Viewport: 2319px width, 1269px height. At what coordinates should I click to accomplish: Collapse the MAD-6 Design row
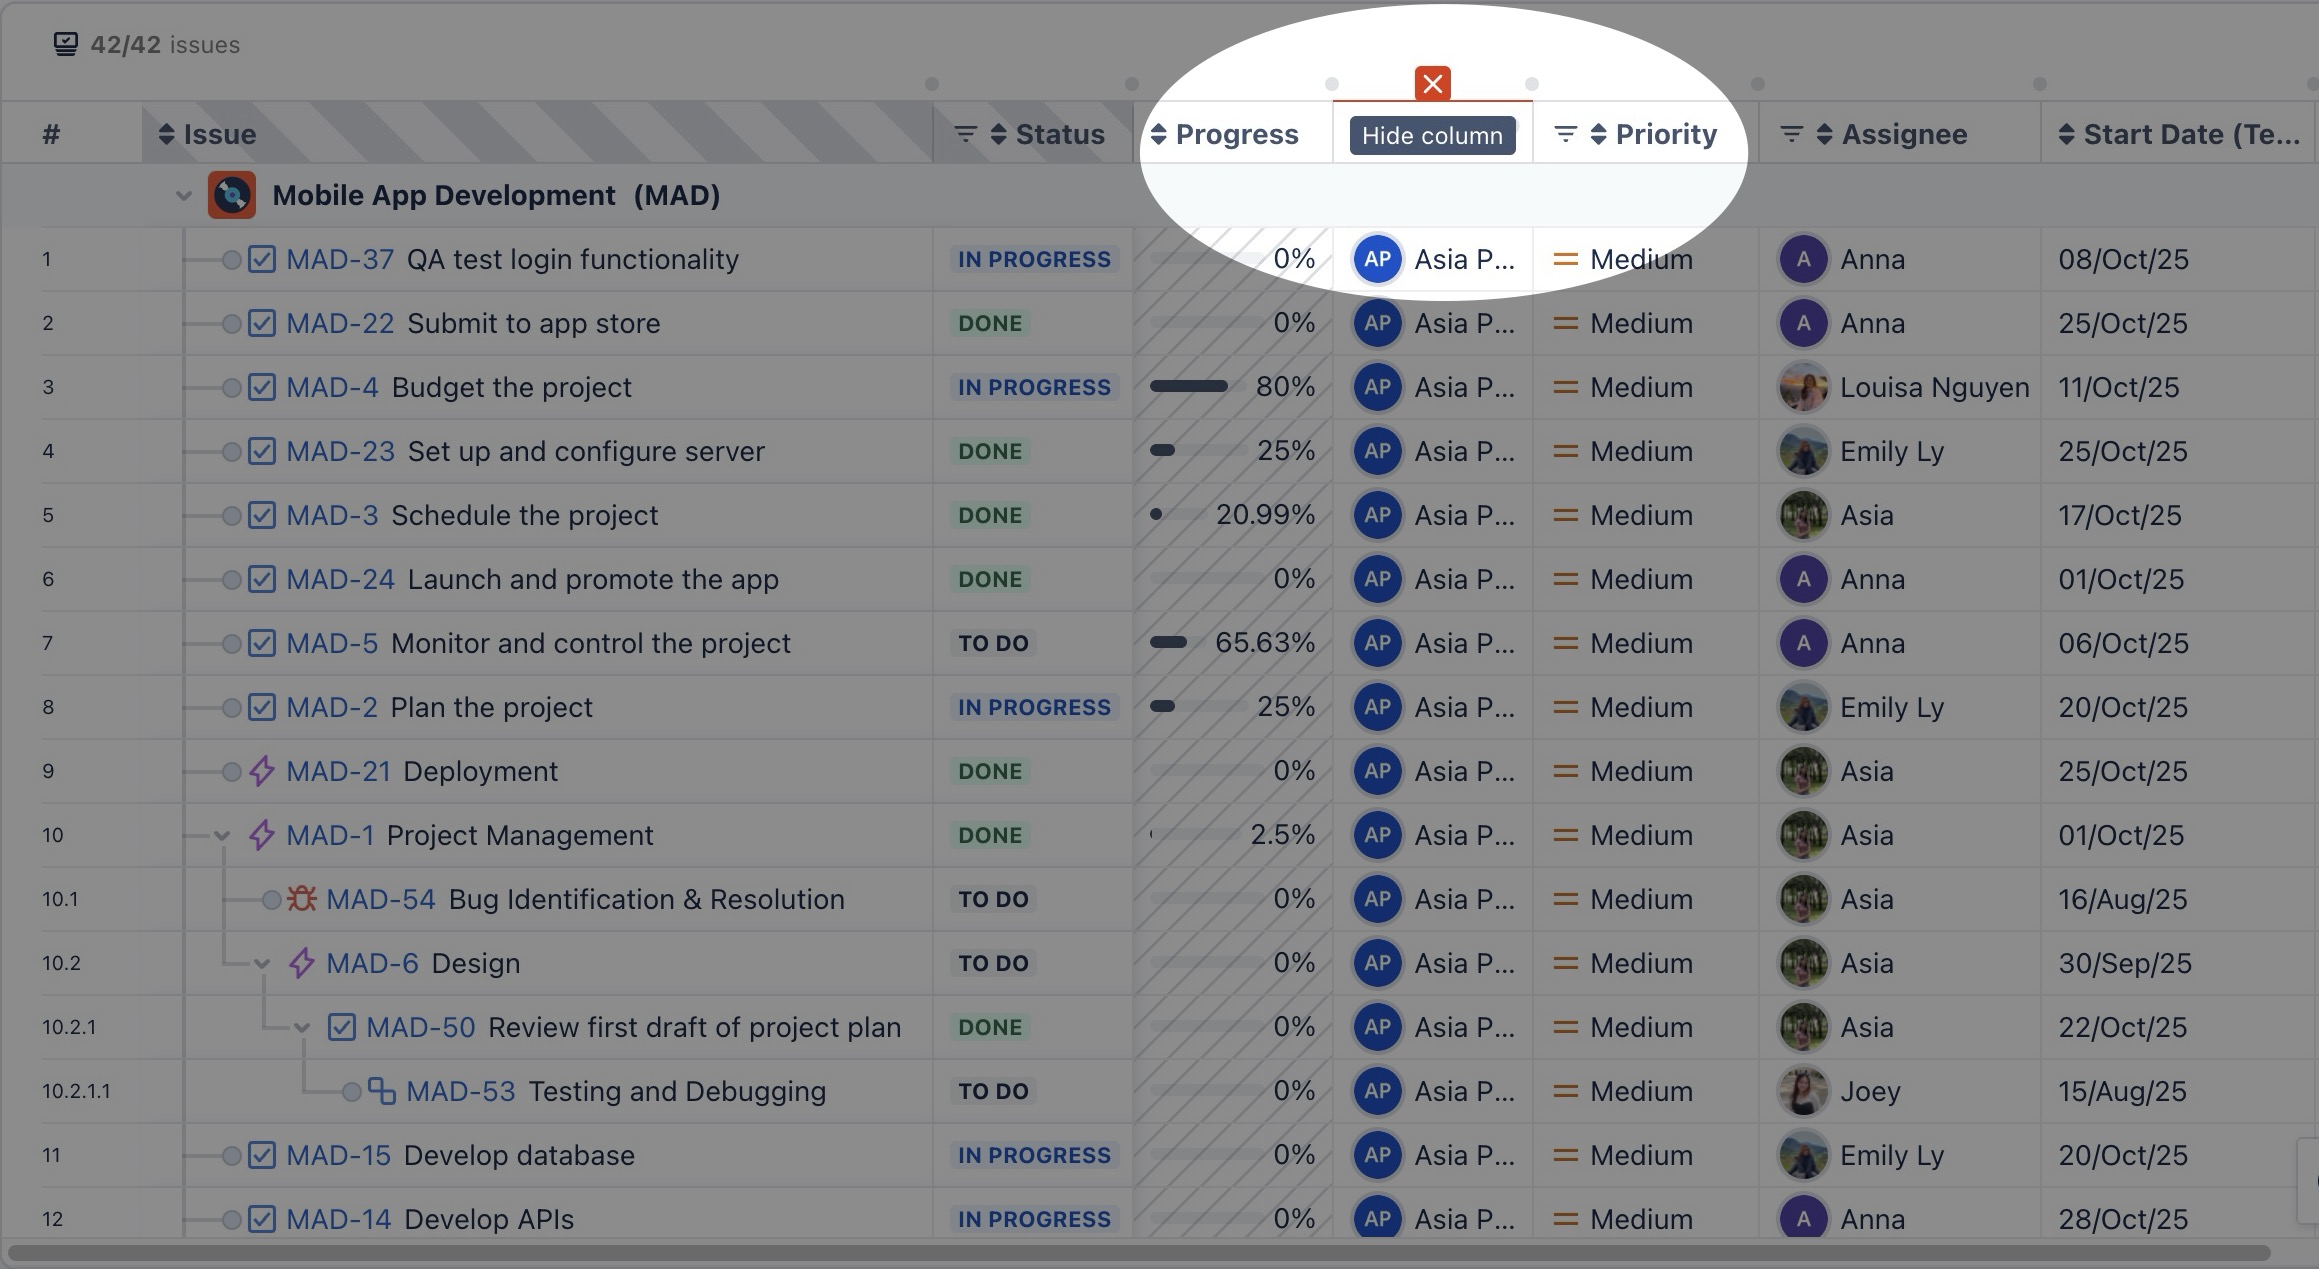[x=262, y=963]
